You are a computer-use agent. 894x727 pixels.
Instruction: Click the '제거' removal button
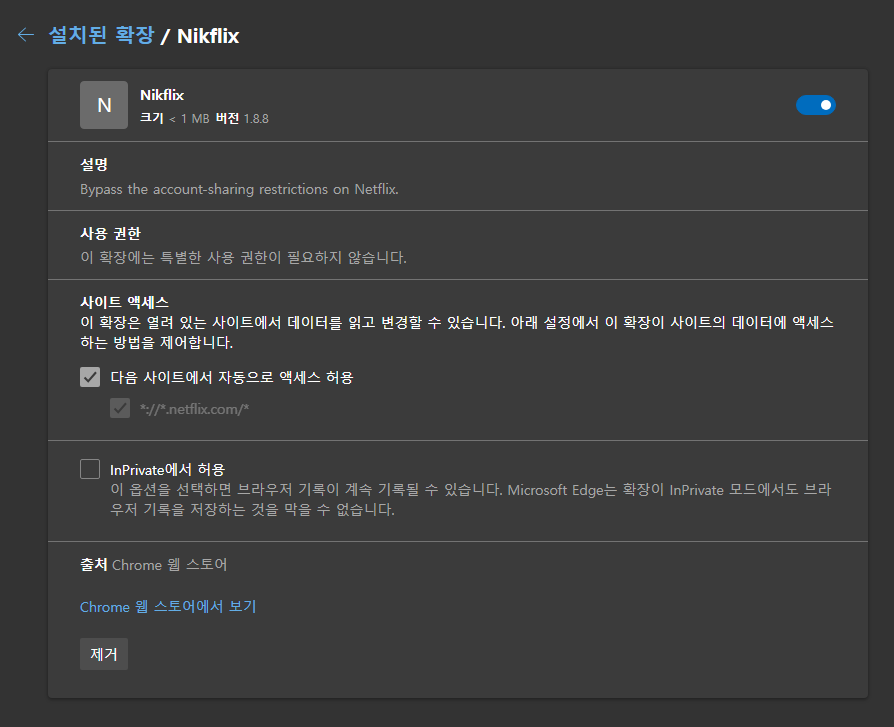coord(103,653)
